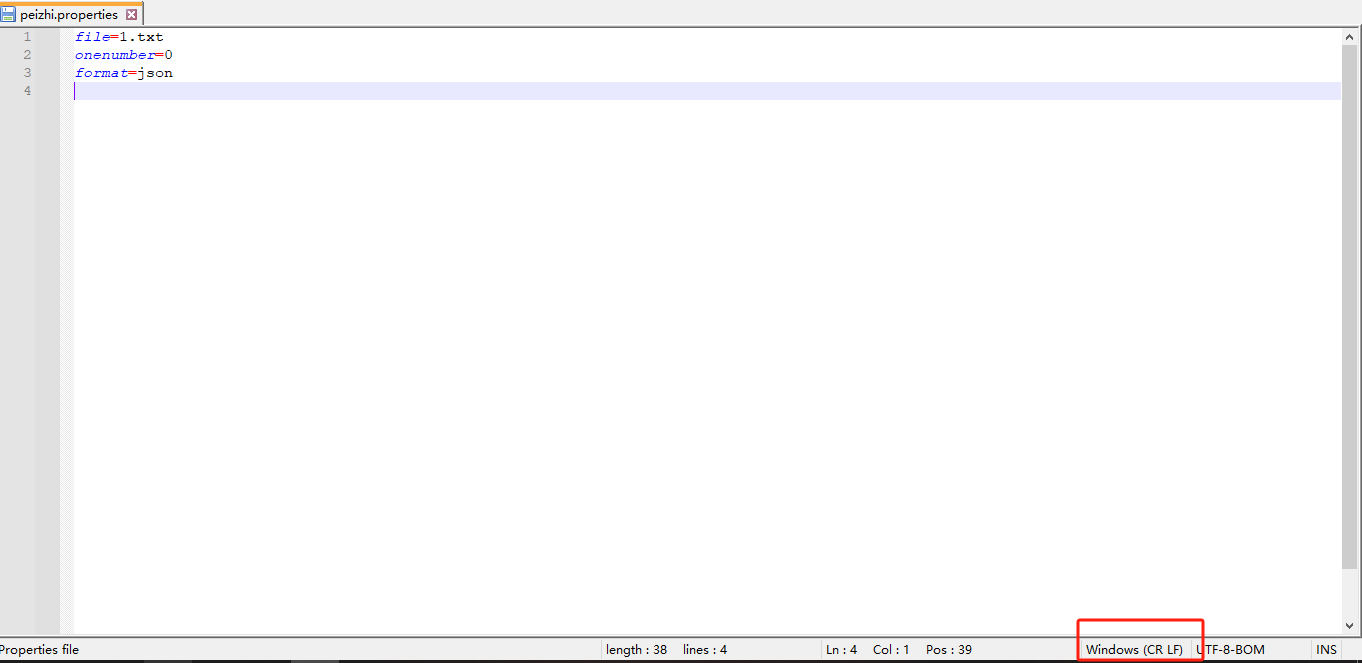Screen dimensions: 1362x663
Task: Click the 'format' key on line 3
Action: point(101,73)
